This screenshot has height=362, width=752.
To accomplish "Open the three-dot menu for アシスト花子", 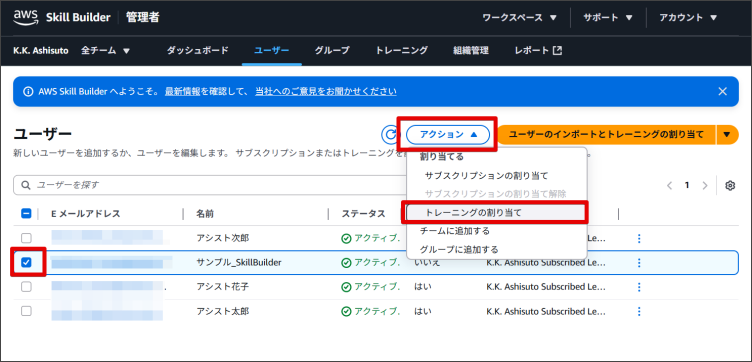I will (x=639, y=287).
